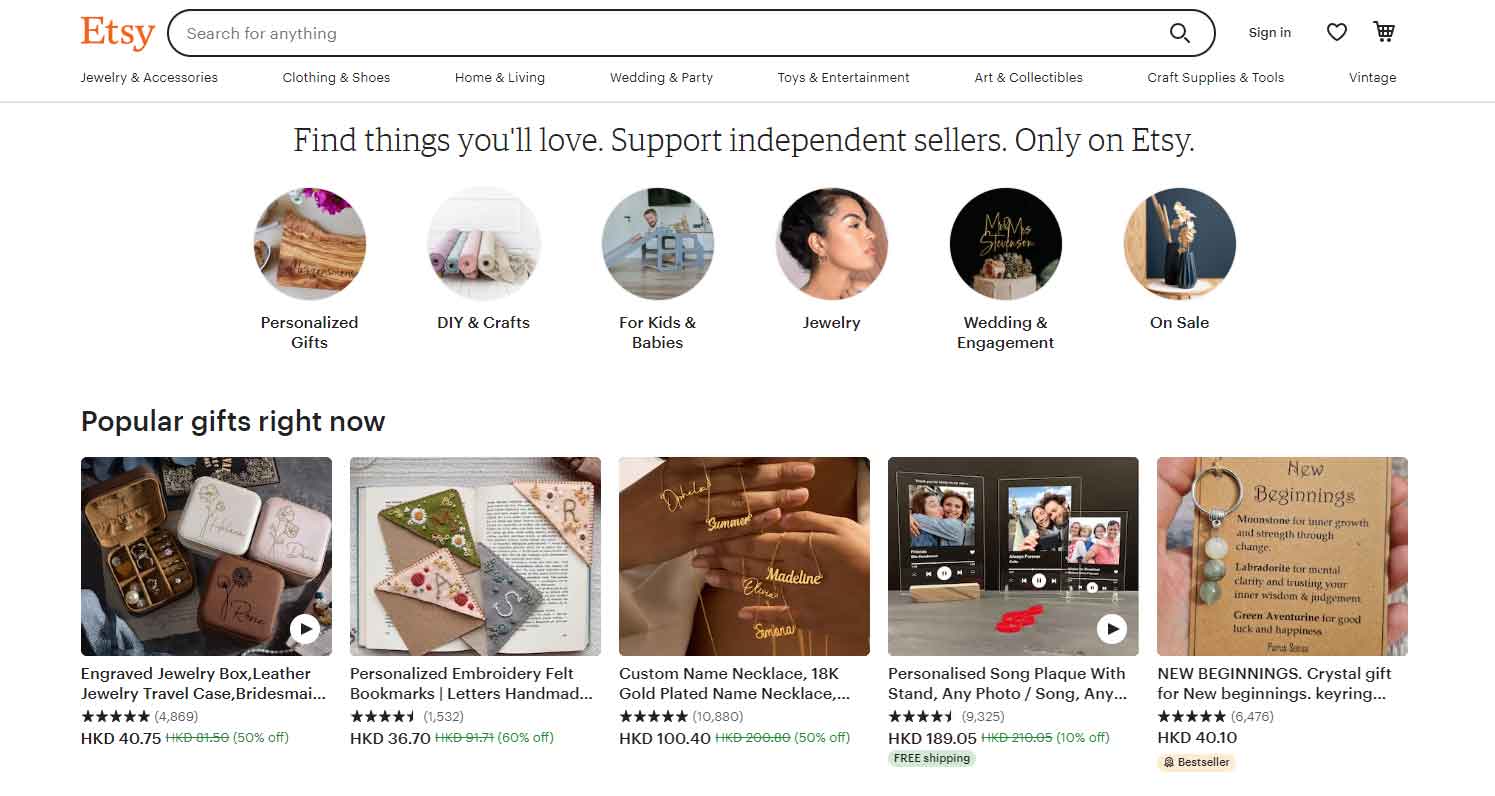
Task: Open favorites heart icon
Action: coord(1337,33)
